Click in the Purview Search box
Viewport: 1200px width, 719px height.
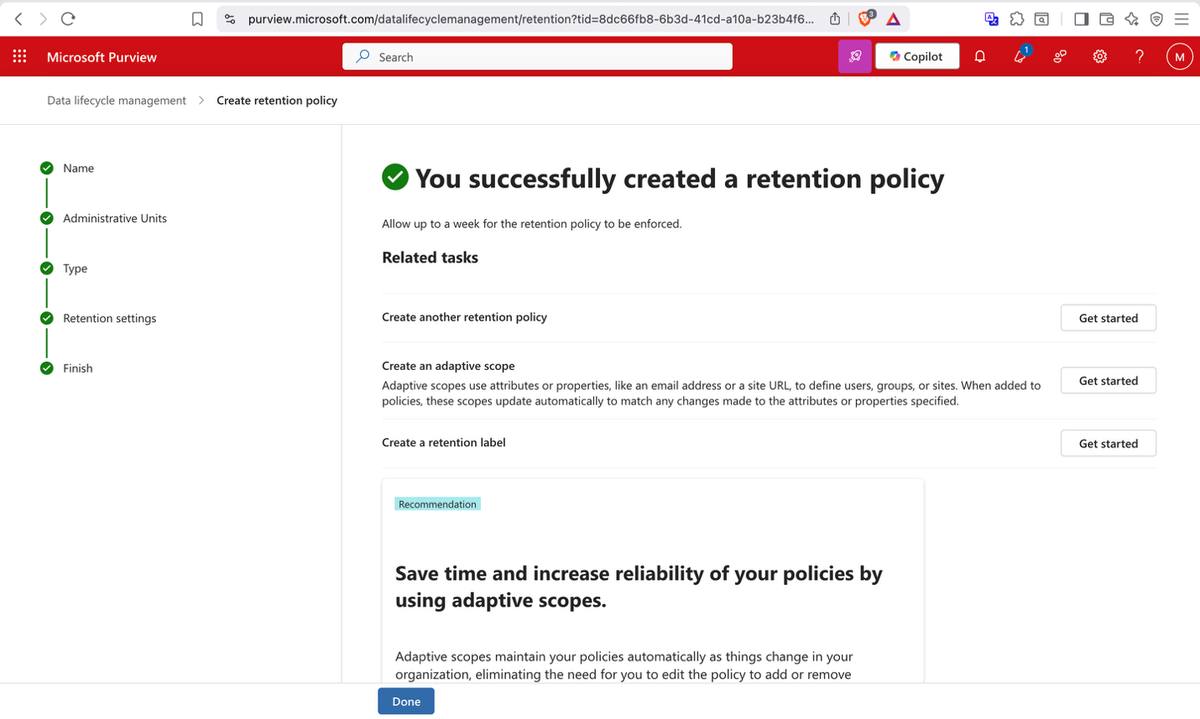click(x=537, y=57)
